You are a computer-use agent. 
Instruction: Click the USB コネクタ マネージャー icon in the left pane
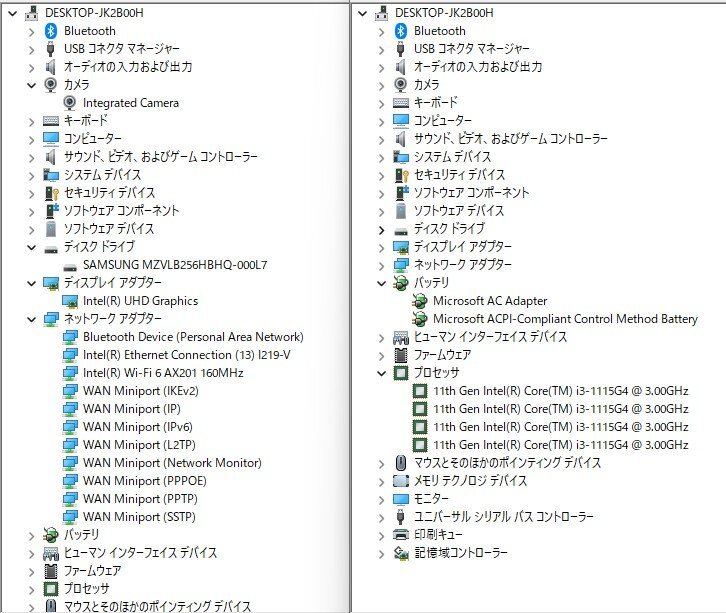click(x=50, y=49)
